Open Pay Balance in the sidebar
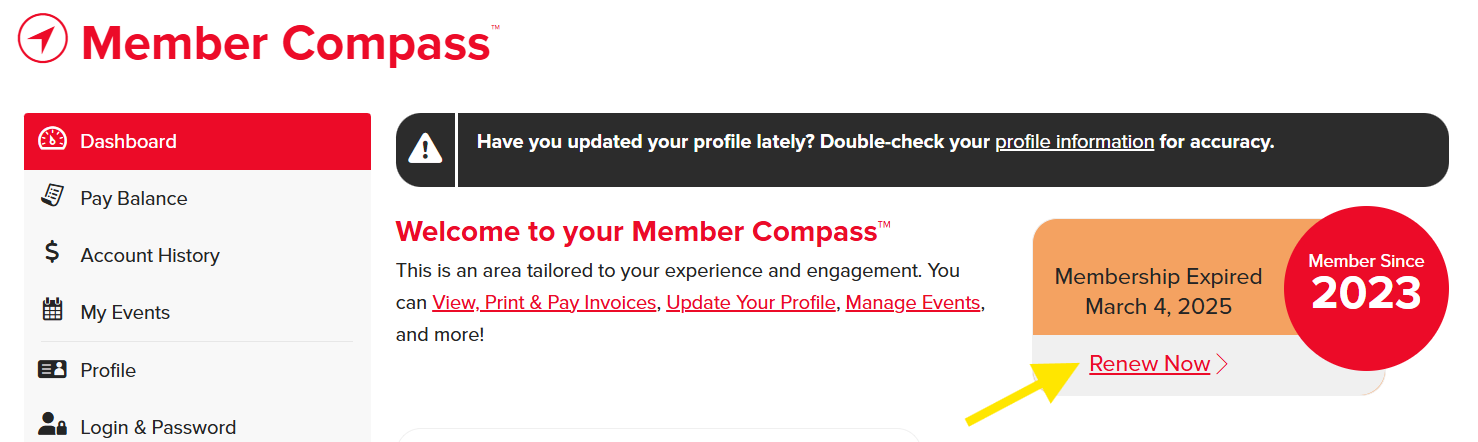Viewport: 1478px width, 442px height. tap(197, 198)
